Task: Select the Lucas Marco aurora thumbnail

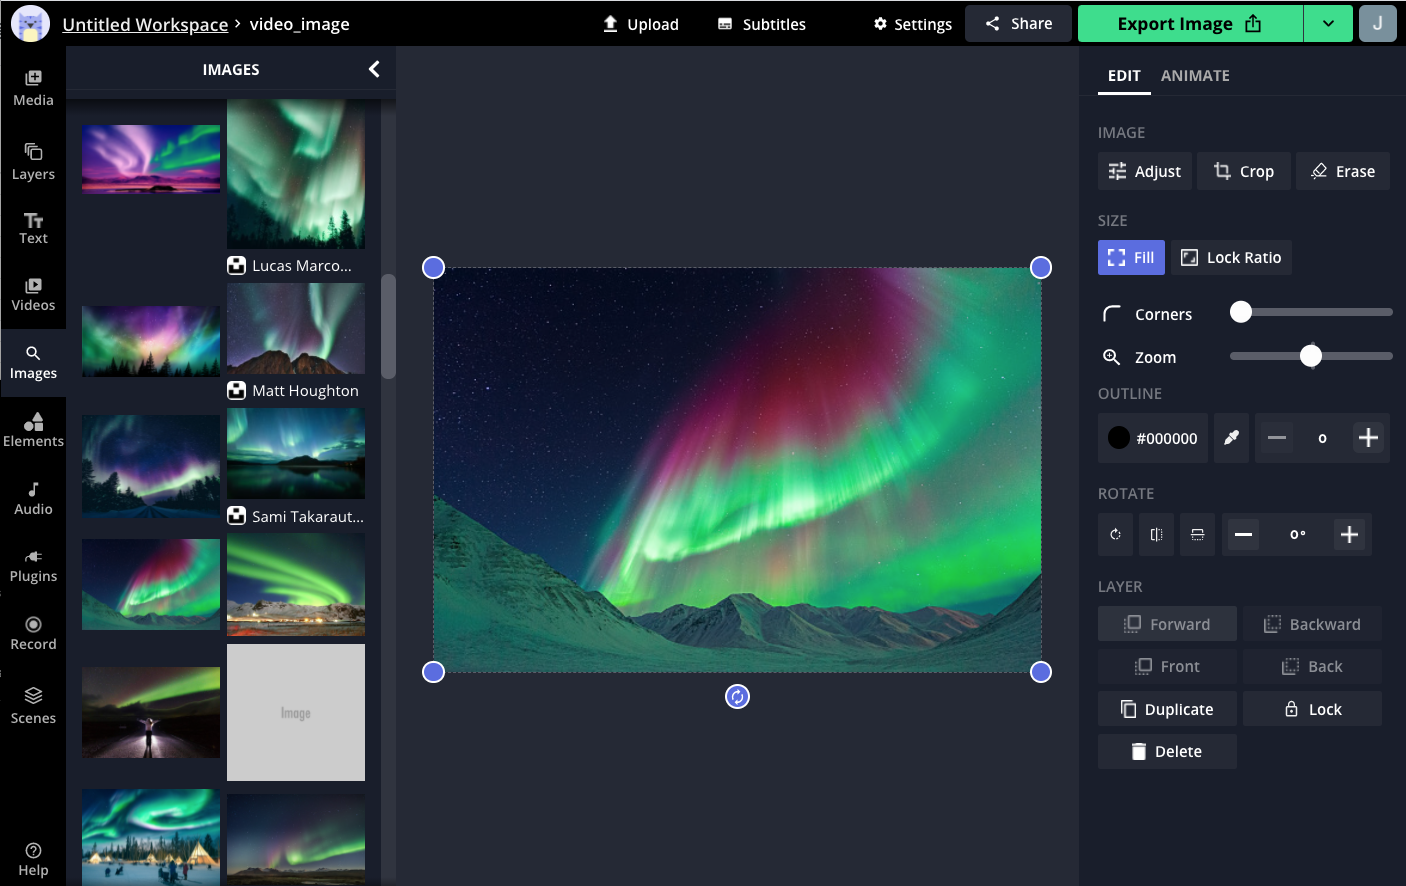Action: [x=296, y=174]
